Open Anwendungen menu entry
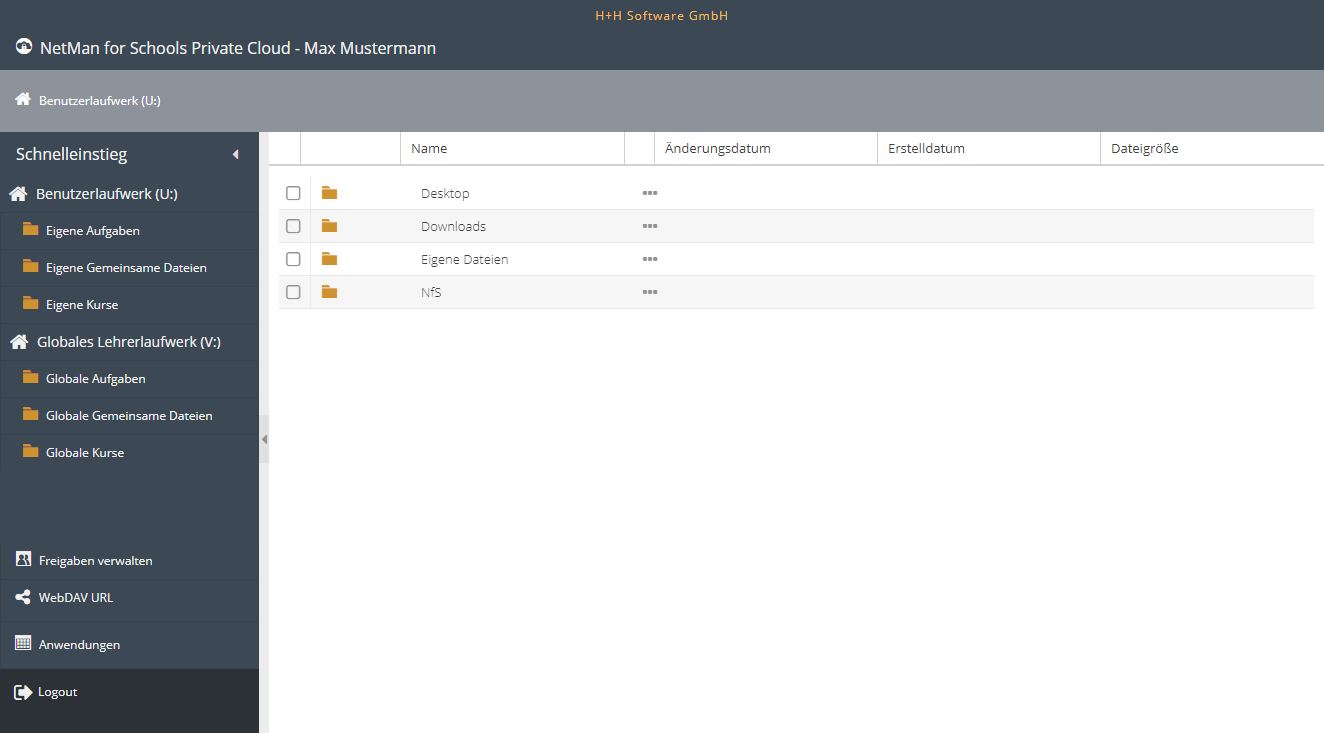 point(79,645)
